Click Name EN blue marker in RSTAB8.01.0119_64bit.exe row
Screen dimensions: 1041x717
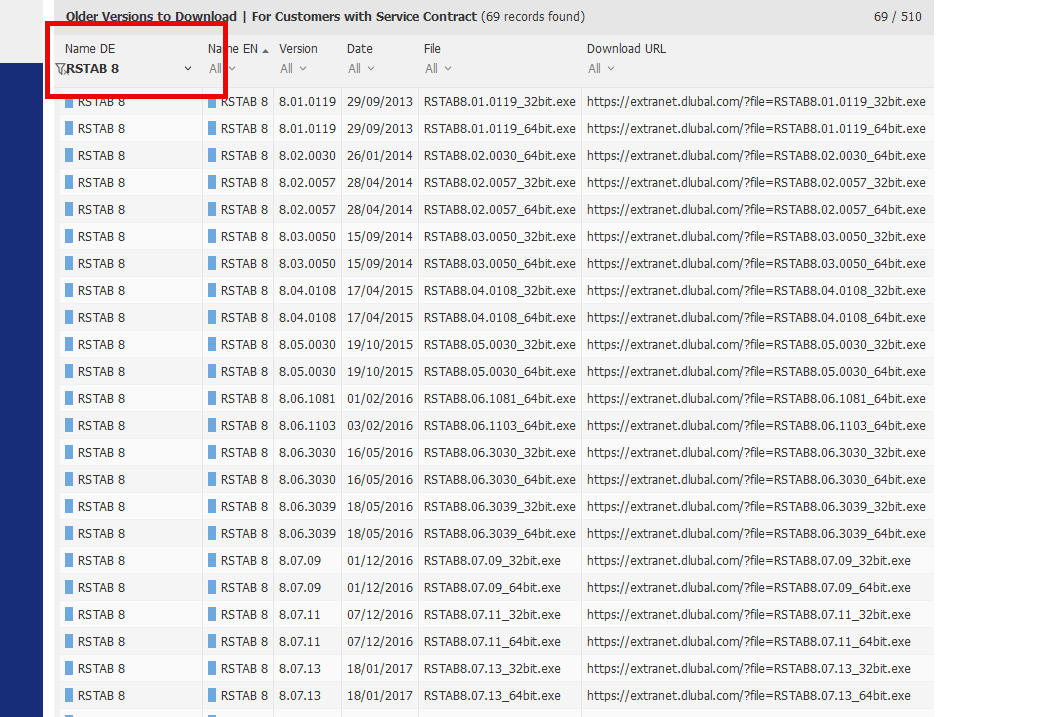tap(212, 128)
